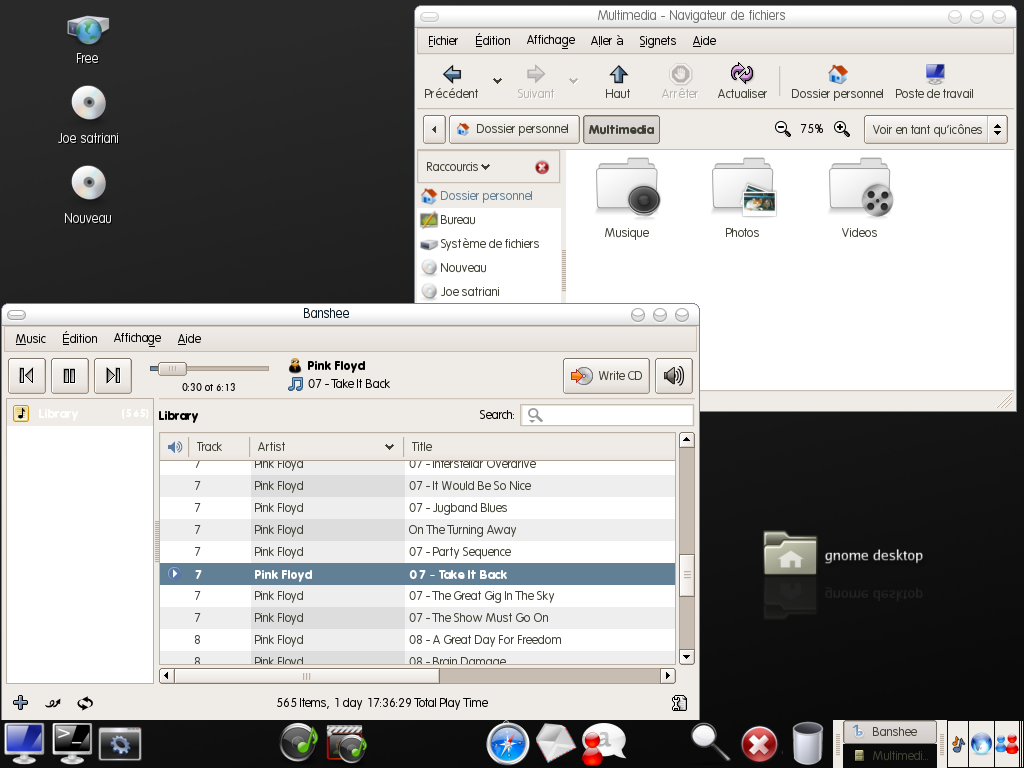Click the speaker column header icon
This screenshot has height=768, width=1024.
pos(174,447)
